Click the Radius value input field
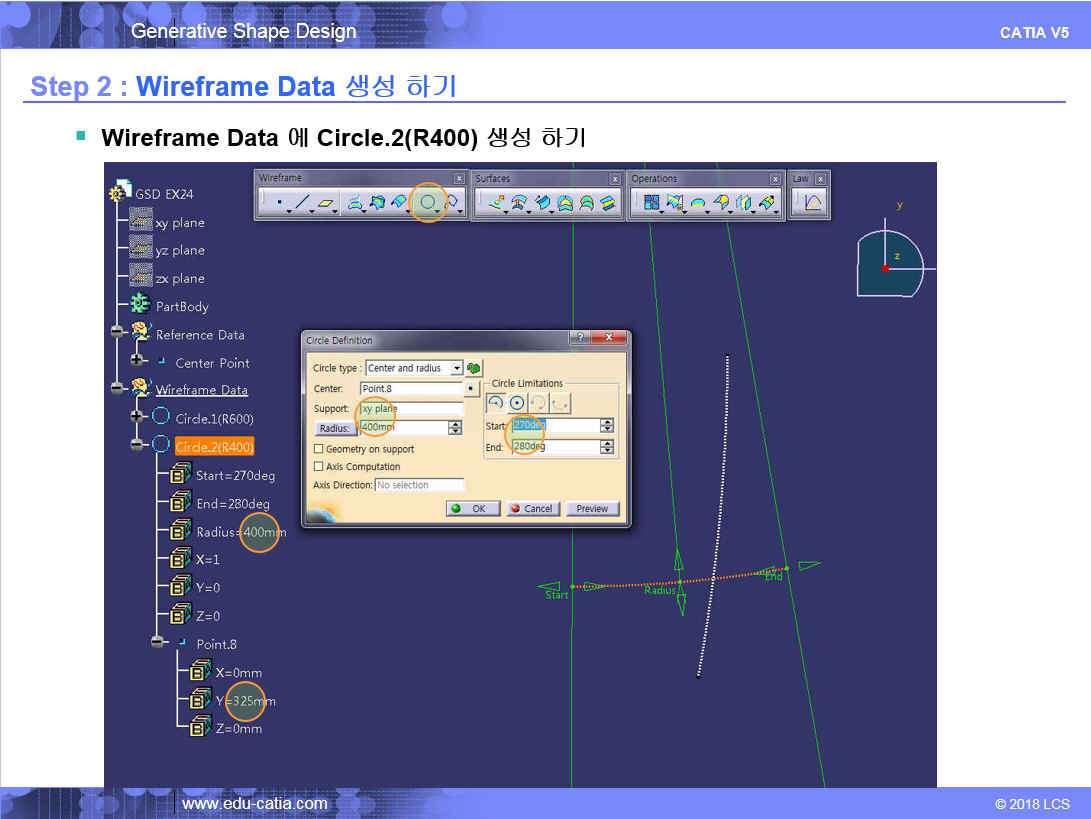The image size is (1091, 819). 403,428
